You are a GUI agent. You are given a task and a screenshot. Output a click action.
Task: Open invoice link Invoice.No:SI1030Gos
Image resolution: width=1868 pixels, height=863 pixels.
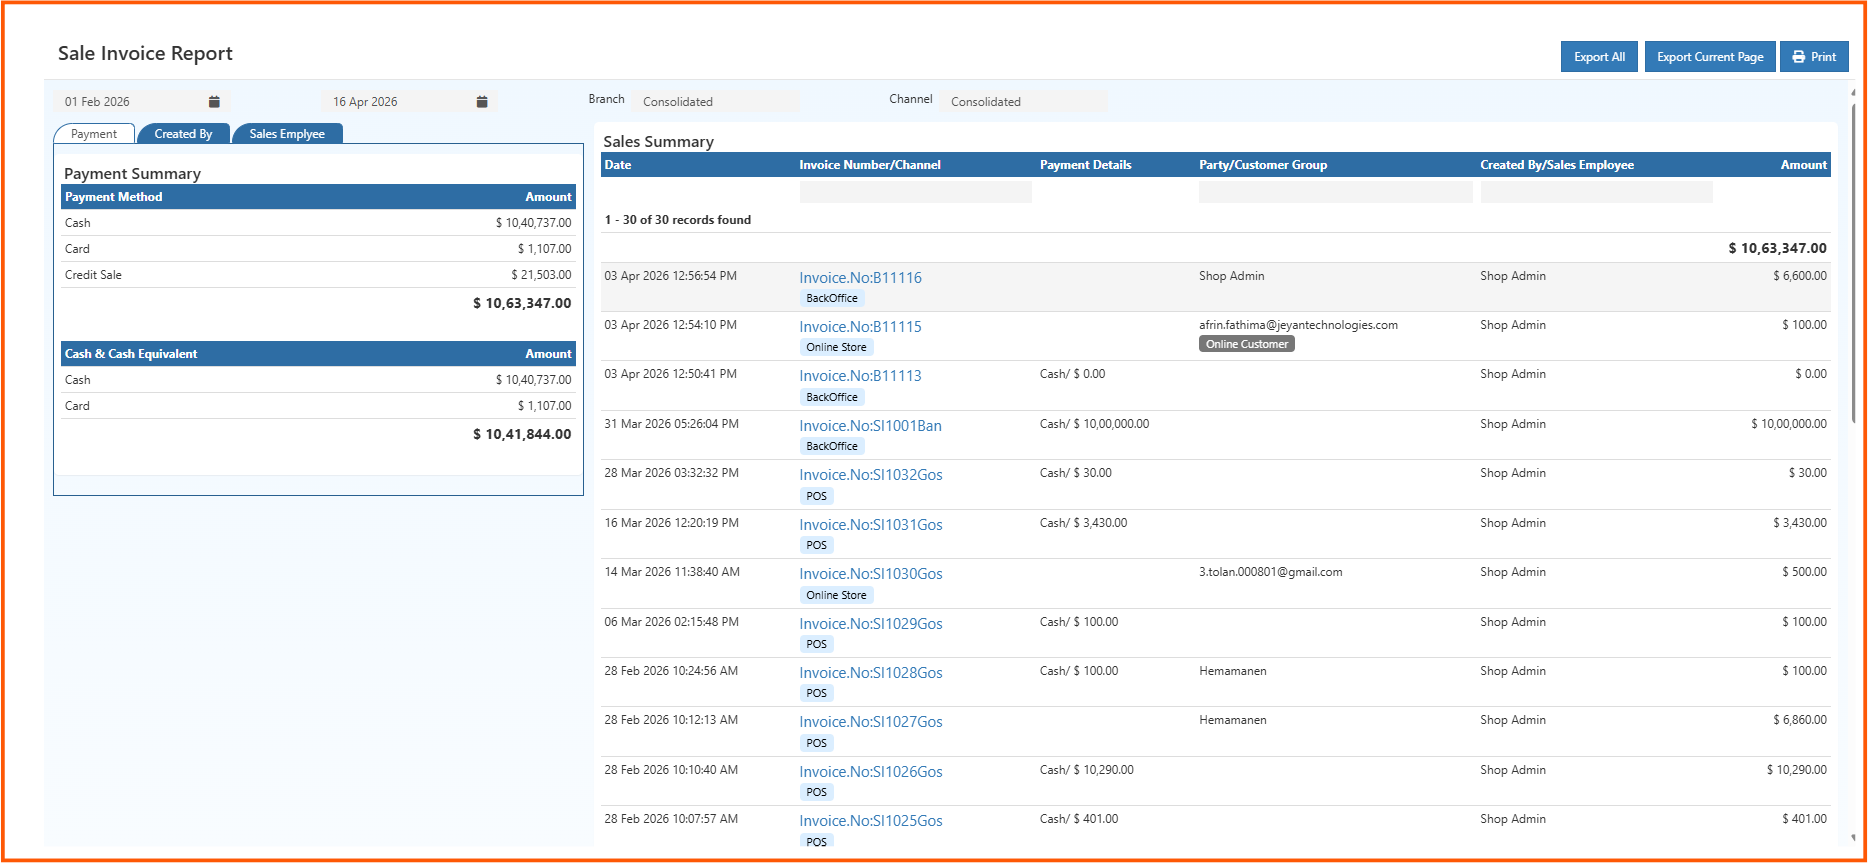870,574
